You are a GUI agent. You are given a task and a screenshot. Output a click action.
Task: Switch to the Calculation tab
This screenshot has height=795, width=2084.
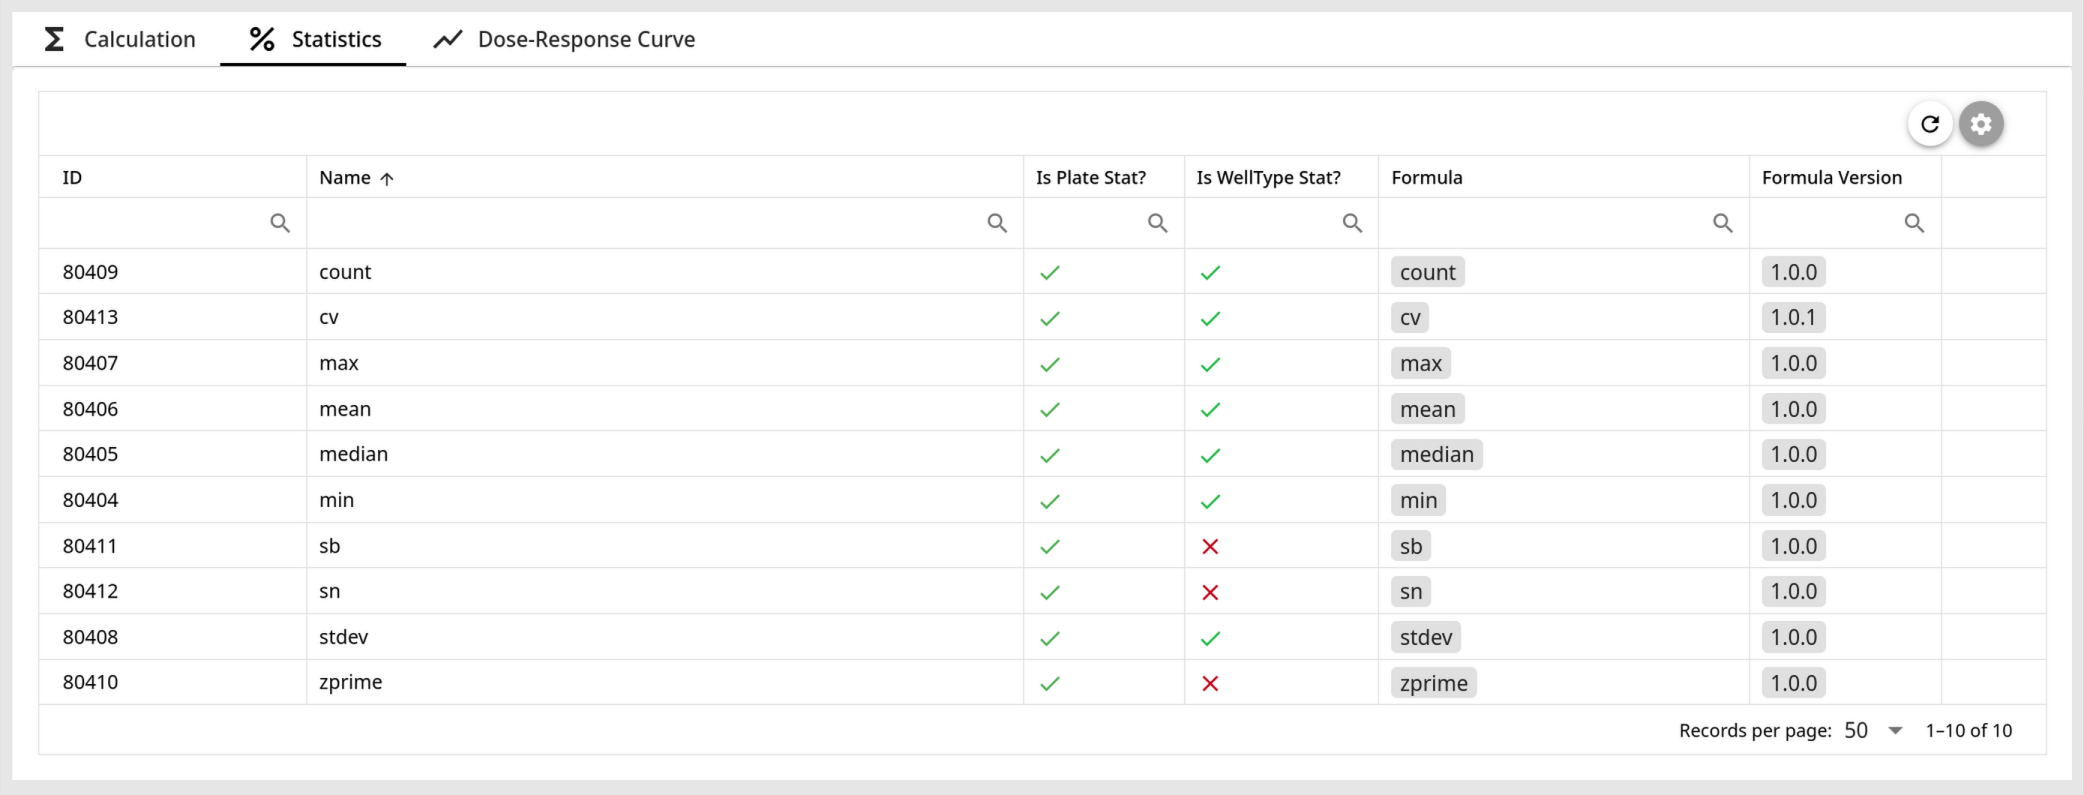[120, 39]
